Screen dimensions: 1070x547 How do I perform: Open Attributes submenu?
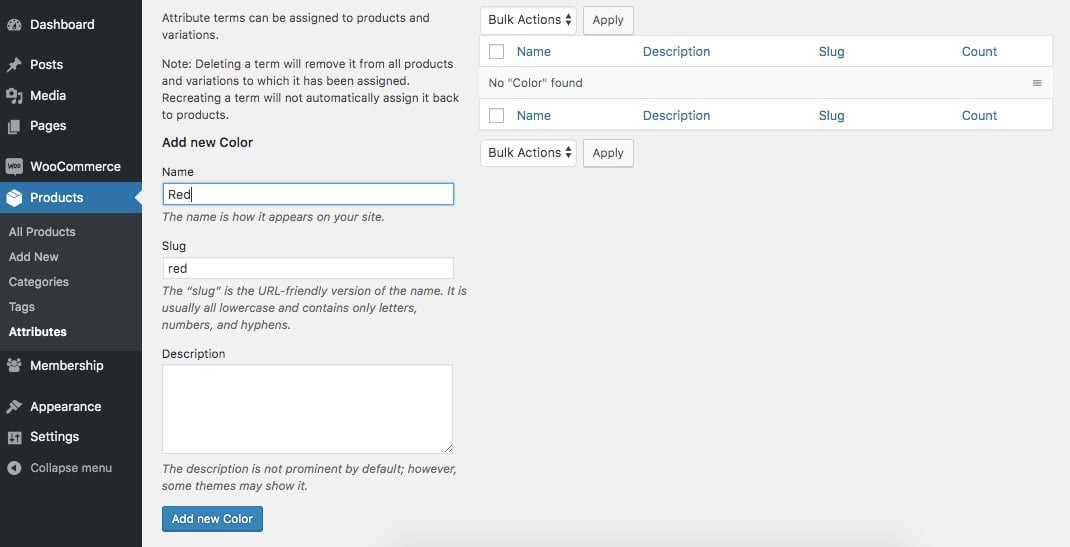point(38,332)
